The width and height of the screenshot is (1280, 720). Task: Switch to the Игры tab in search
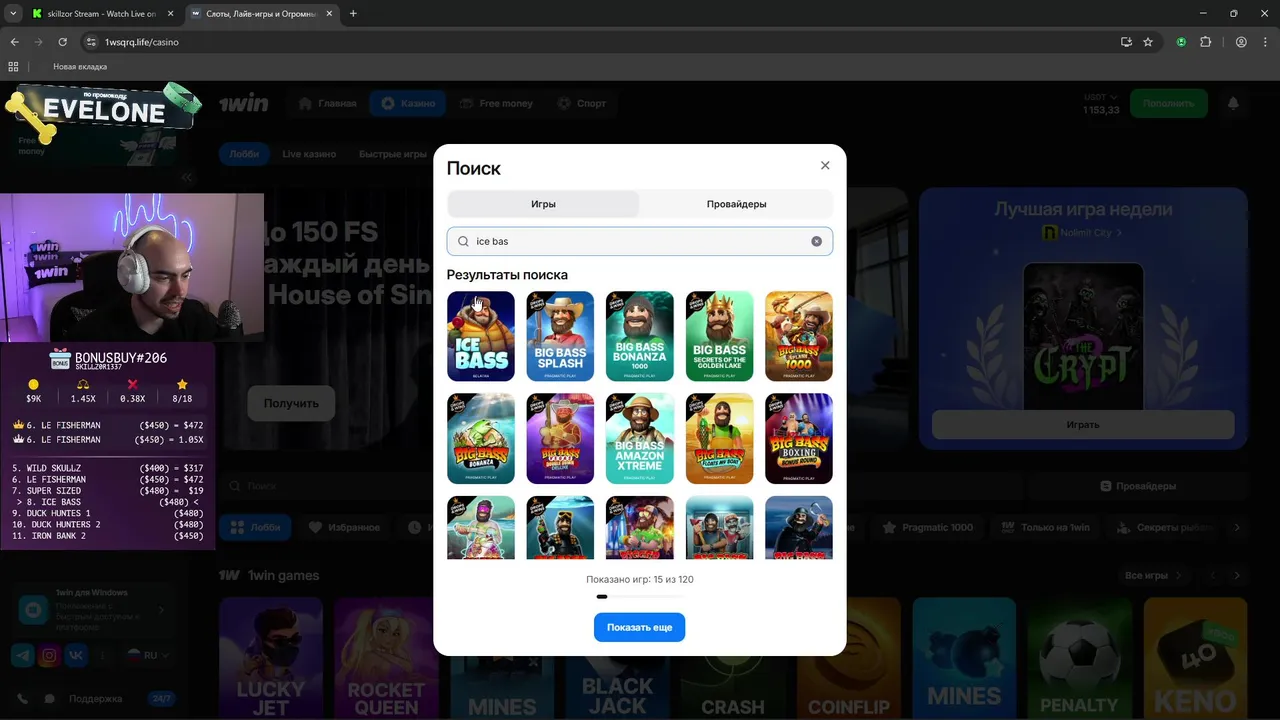[x=543, y=204]
